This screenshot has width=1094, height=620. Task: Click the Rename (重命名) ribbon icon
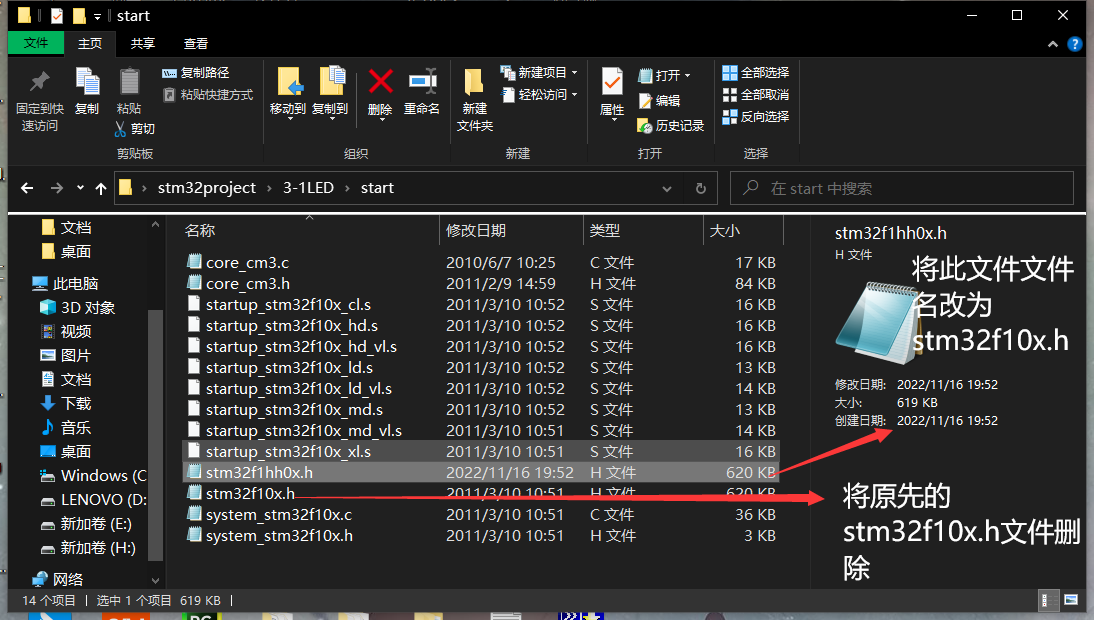pyautogui.click(x=422, y=82)
